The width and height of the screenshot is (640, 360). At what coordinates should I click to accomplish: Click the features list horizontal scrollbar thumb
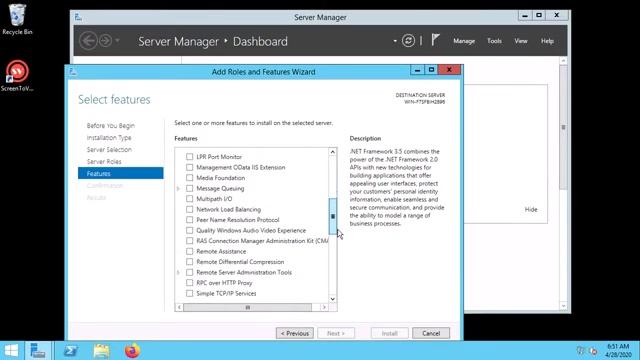(247, 307)
